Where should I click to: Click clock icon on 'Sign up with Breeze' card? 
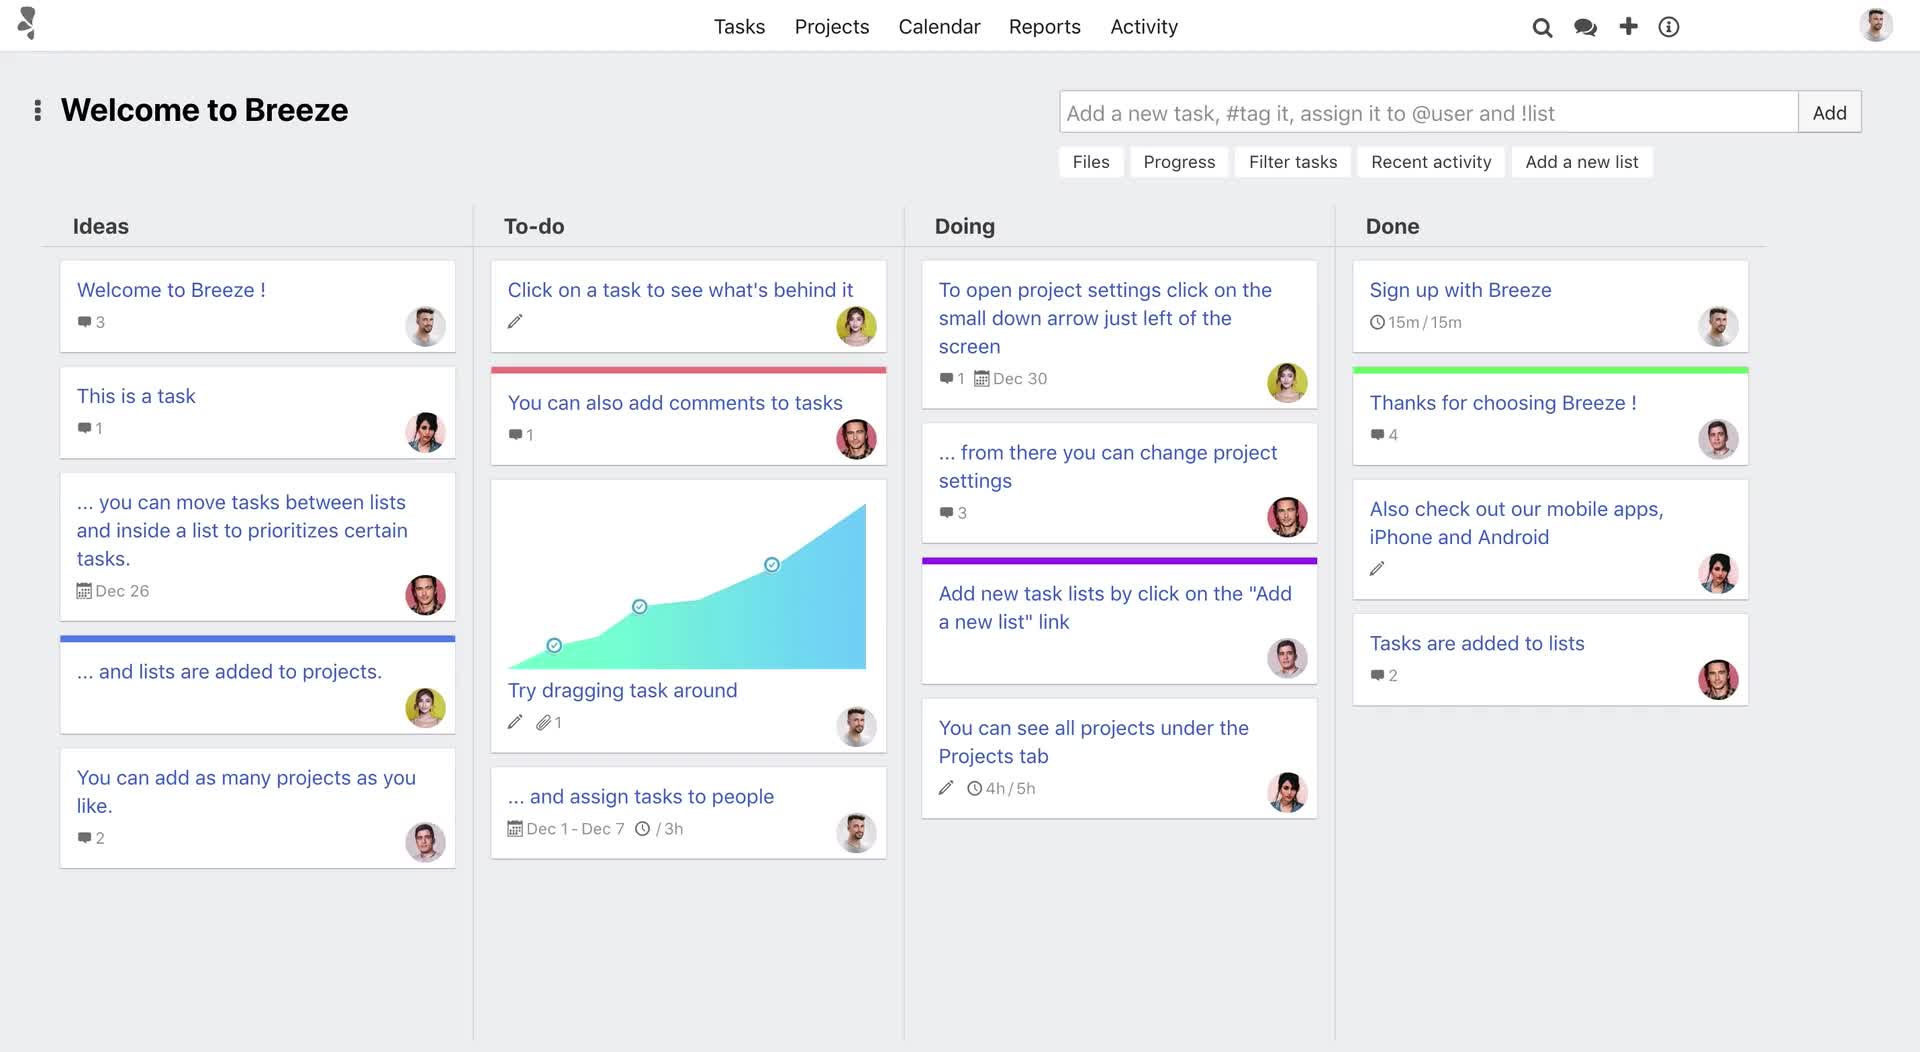[1377, 322]
